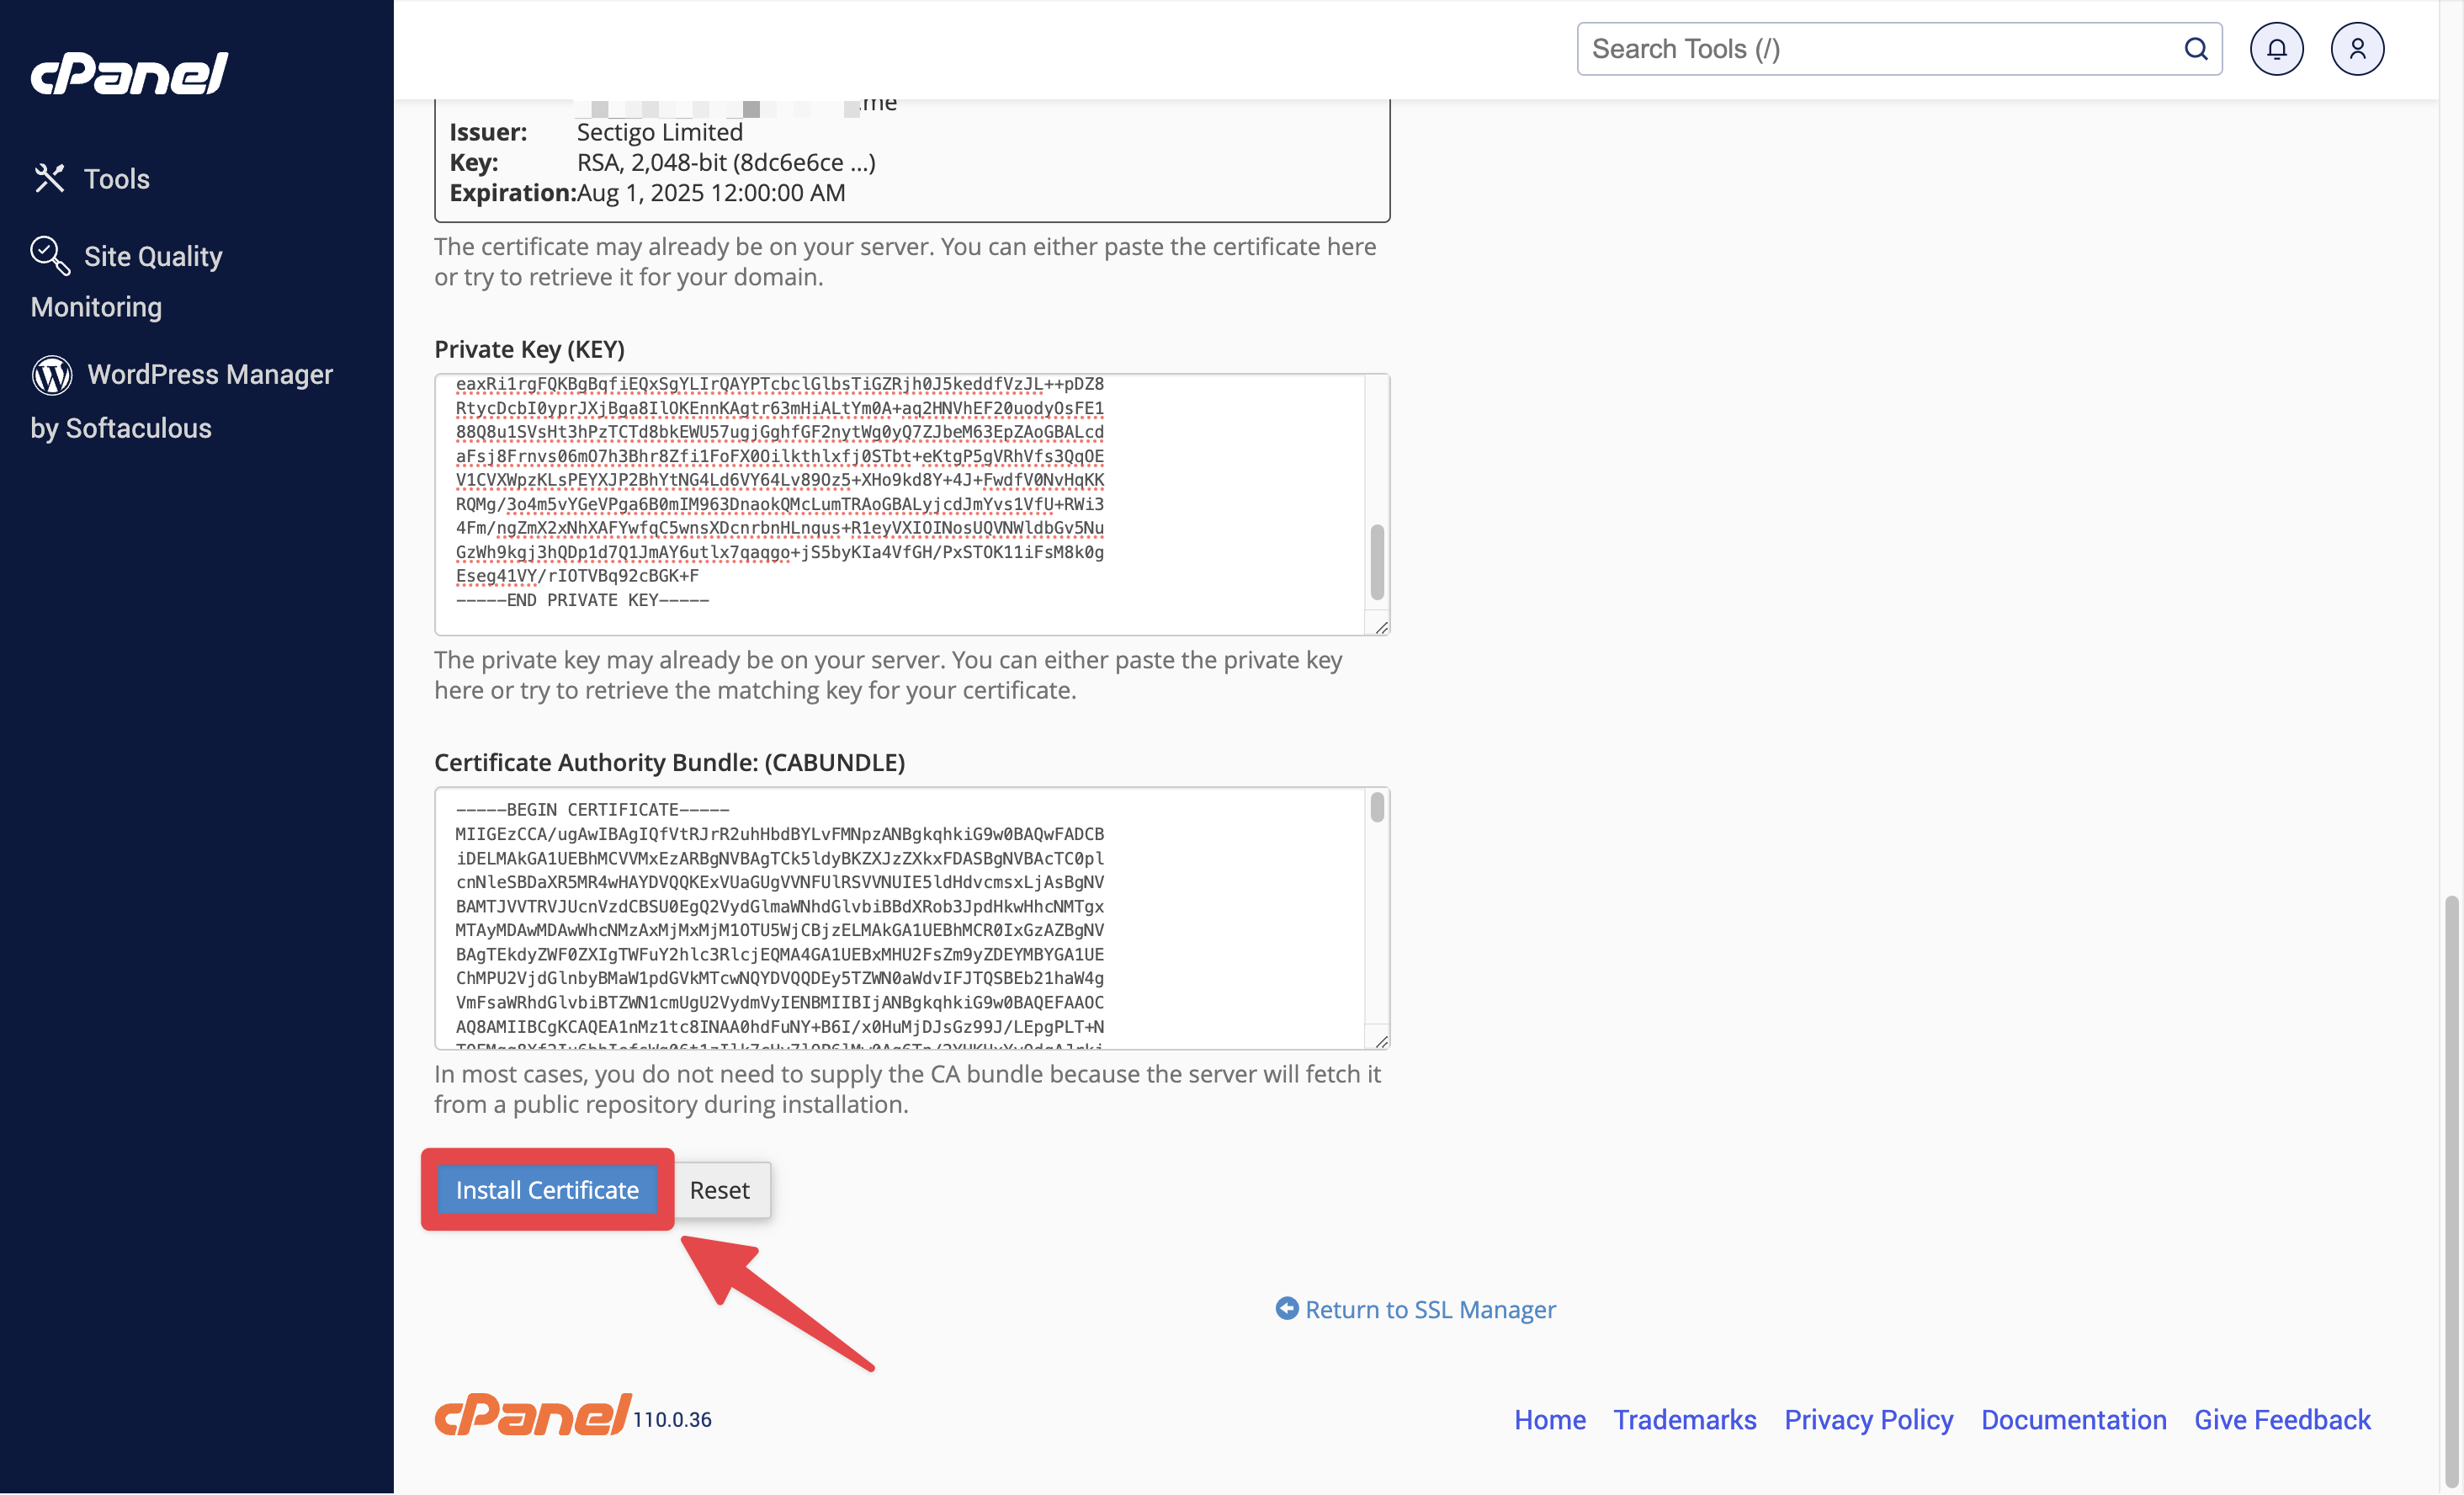
Task: Open the Tools wrench icon
Action: (x=49, y=179)
